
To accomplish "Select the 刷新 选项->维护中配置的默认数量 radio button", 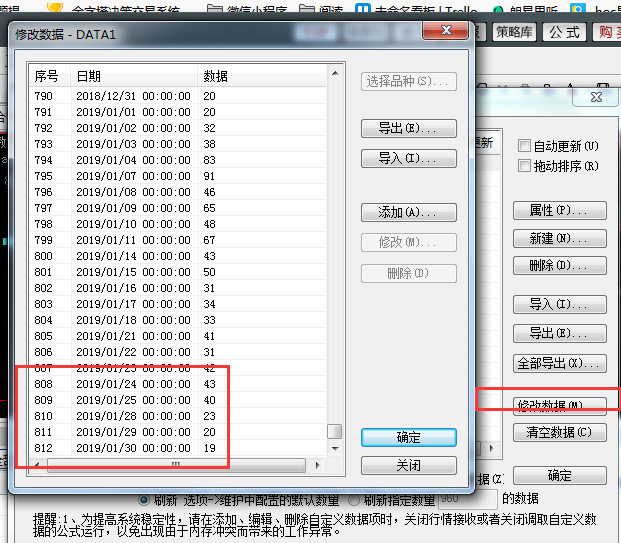I will pos(143,500).
